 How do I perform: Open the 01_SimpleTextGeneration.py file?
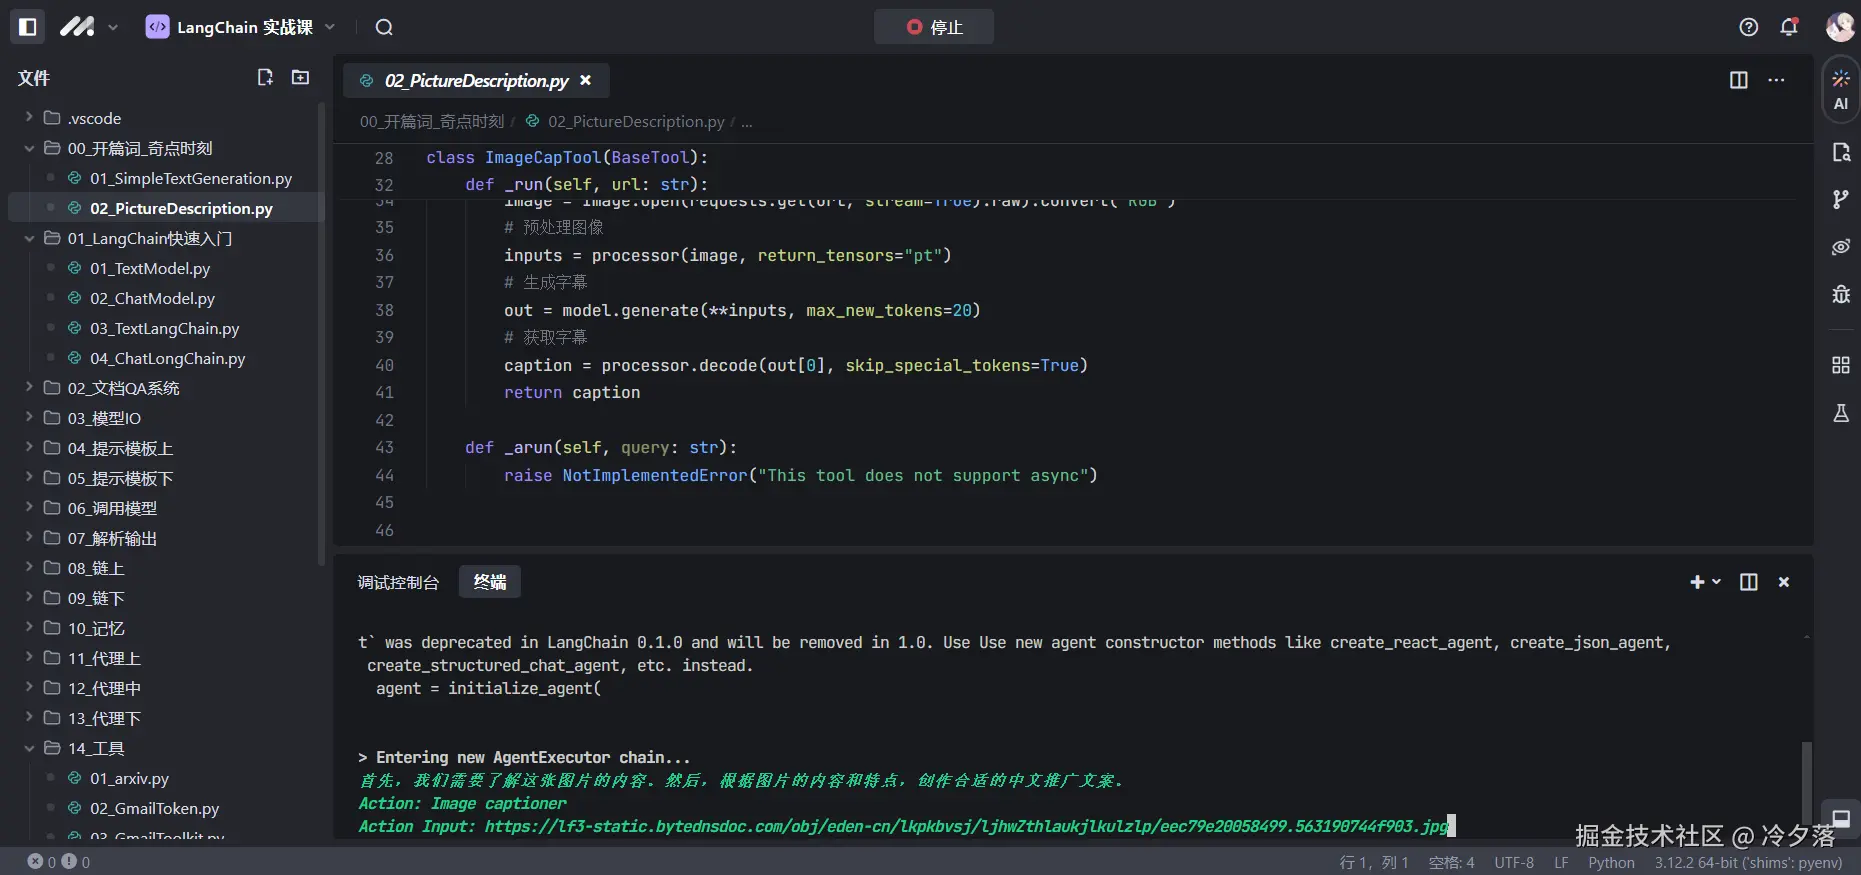[190, 178]
